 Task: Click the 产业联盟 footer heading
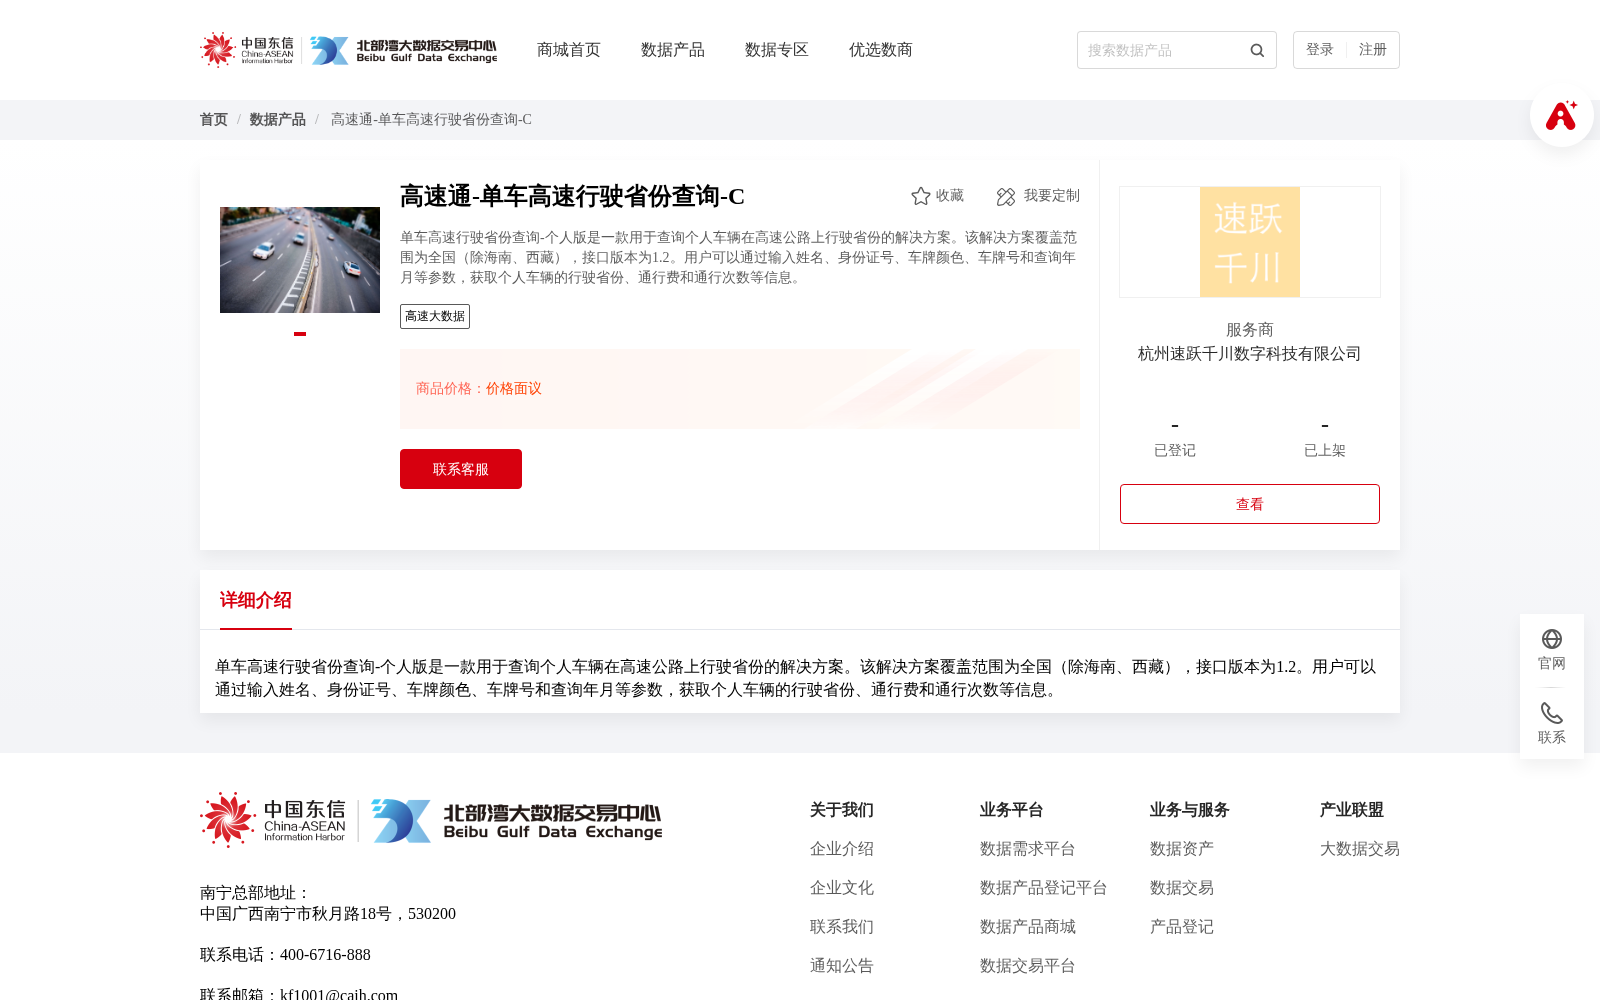coord(1352,810)
